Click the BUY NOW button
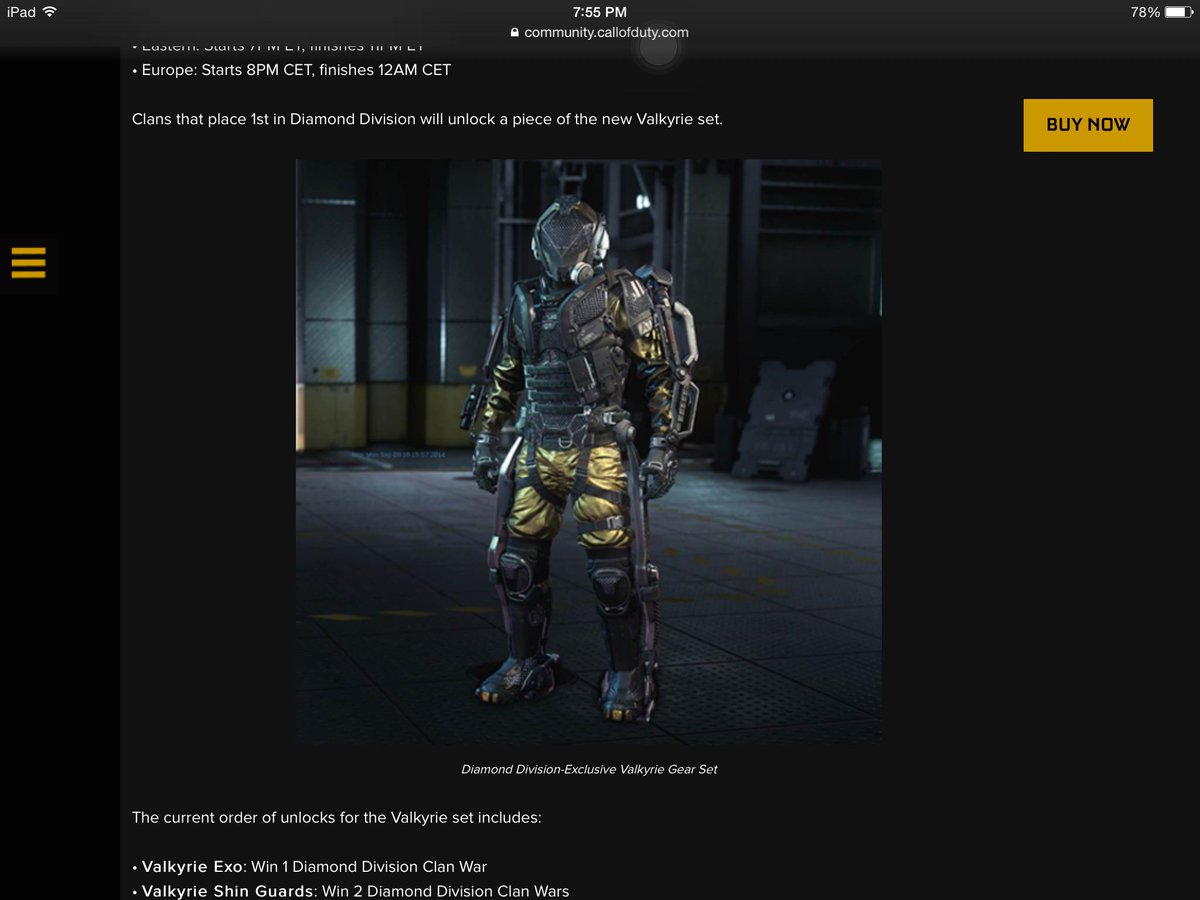This screenshot has width=1200, height=900. [1088, 125]
